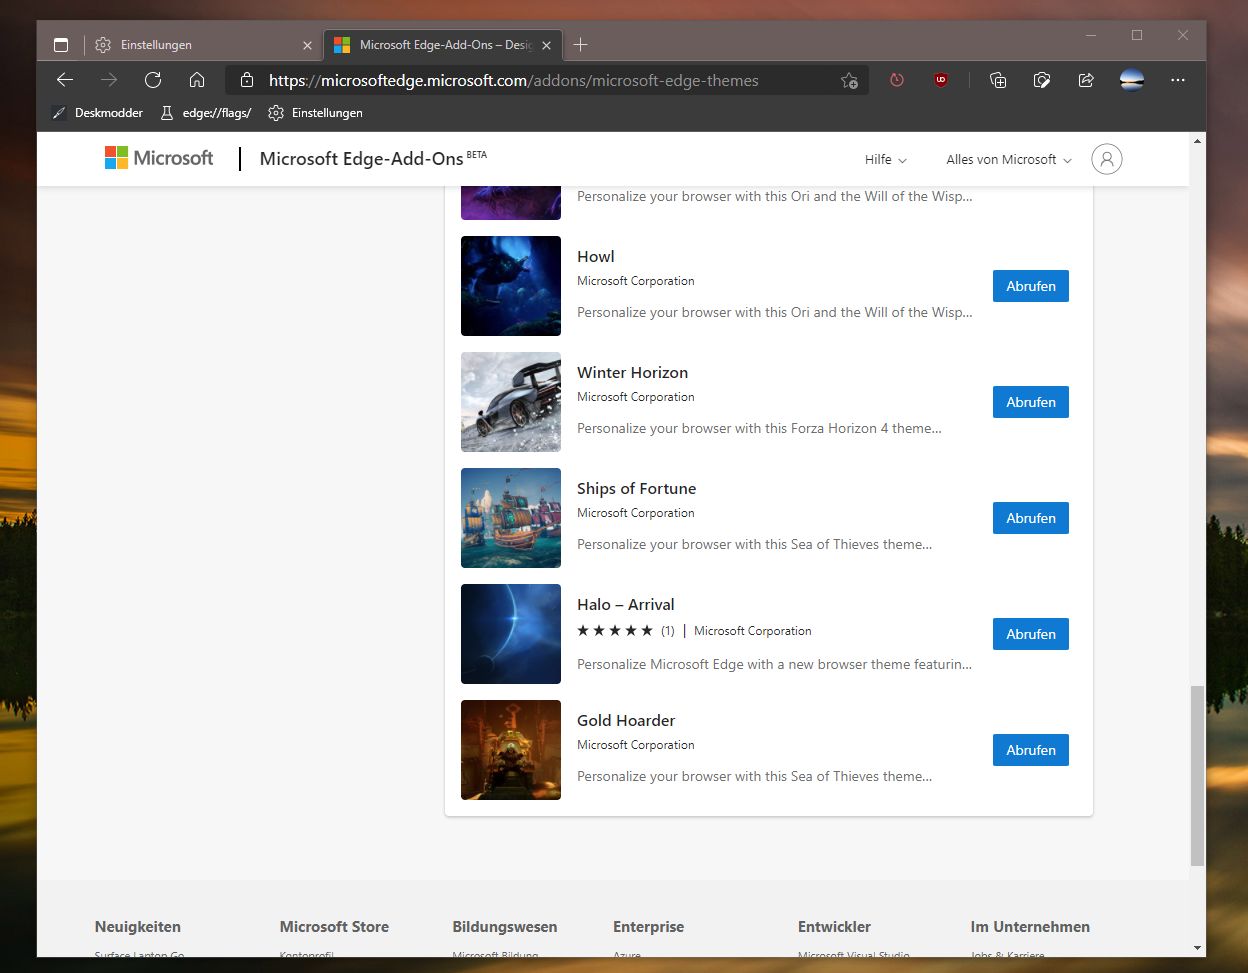This screenshot has width=1248, height=973.
Task: Click the Bildungswesen footer heading
Action: [x=505, y=927]
